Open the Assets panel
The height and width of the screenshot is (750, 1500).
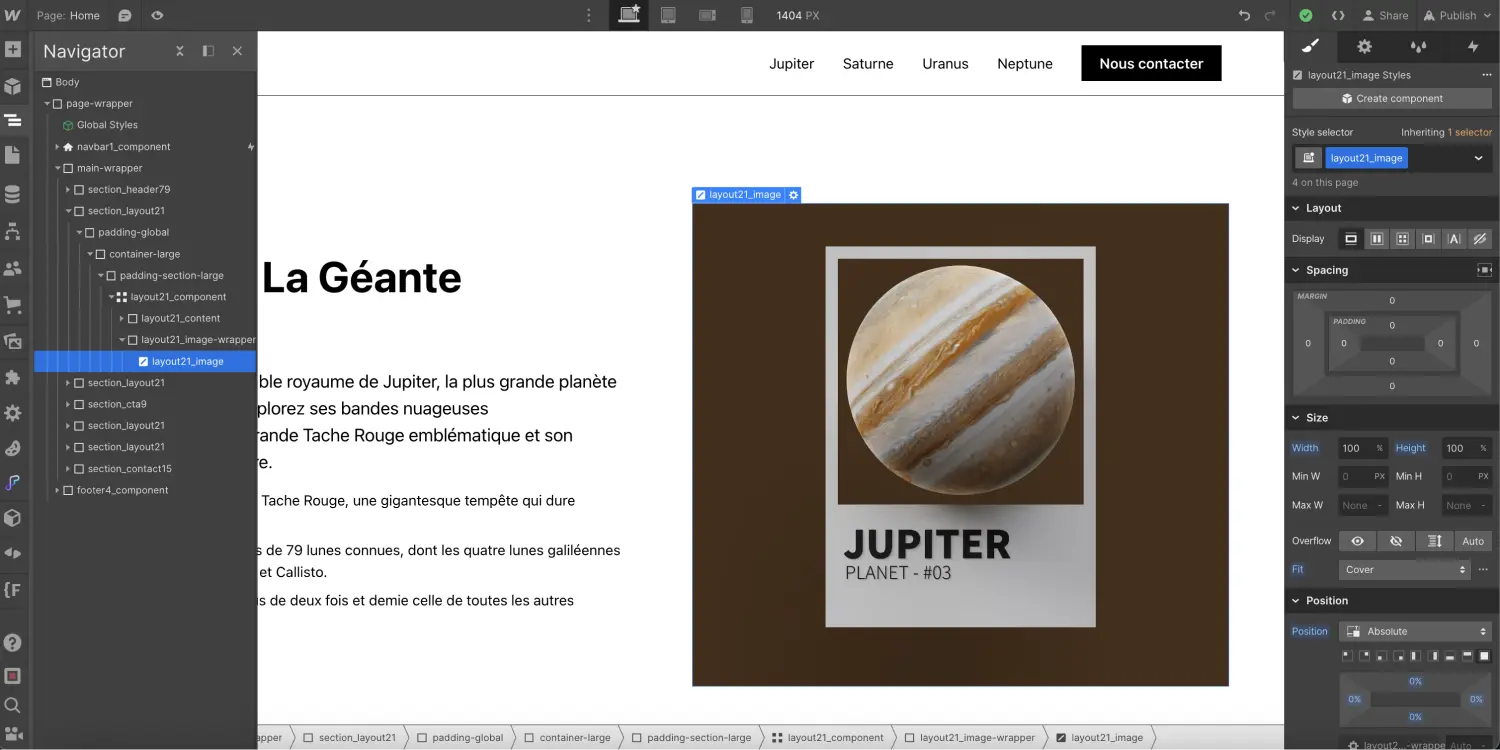pyautogui.click(x=14, y=340)
